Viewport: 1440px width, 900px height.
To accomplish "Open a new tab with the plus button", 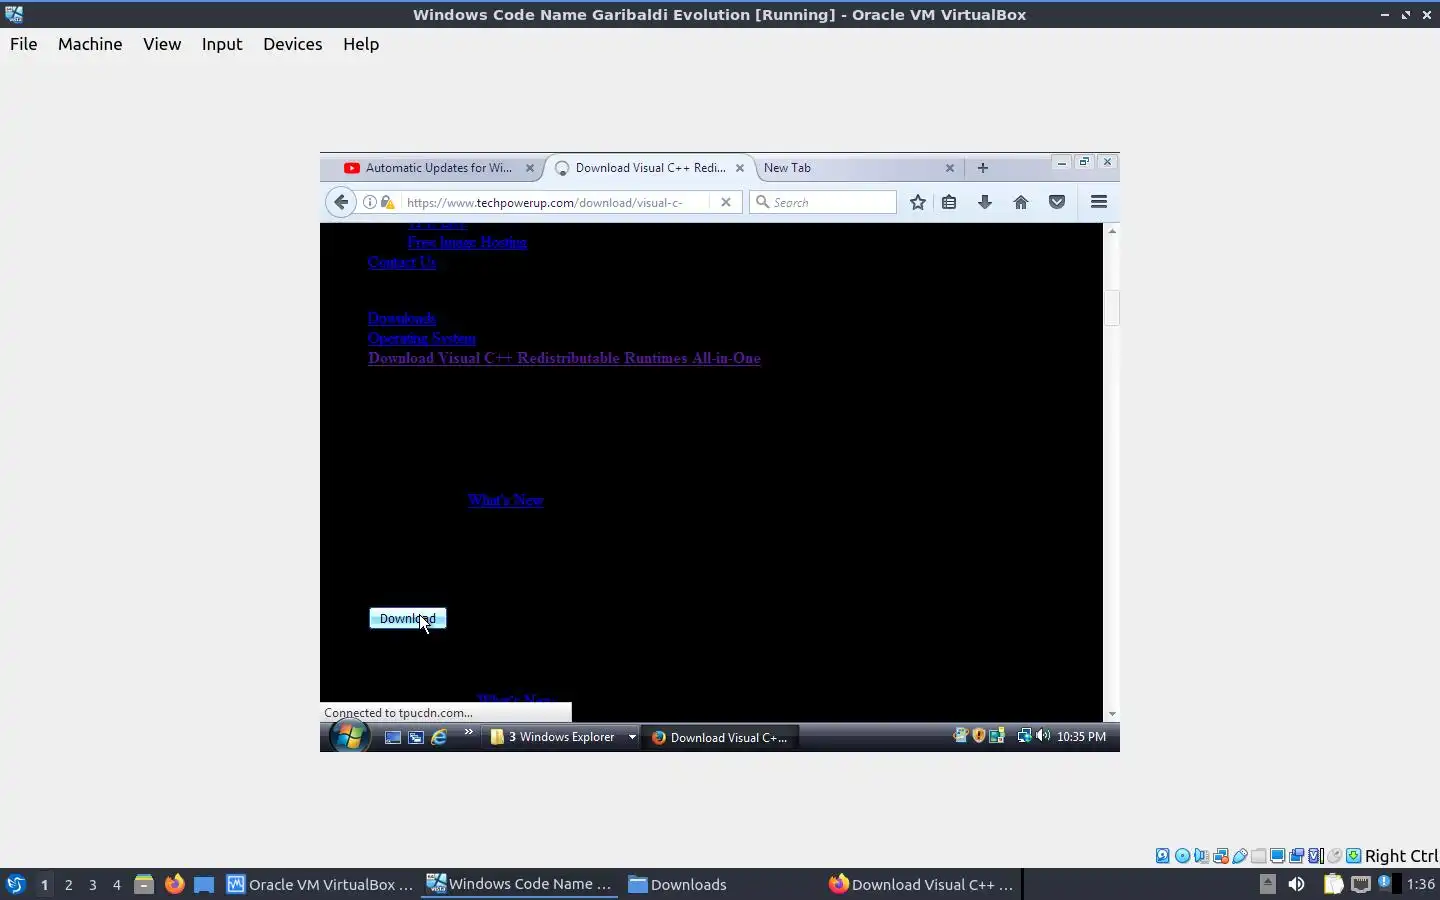I will click(983, 168).
